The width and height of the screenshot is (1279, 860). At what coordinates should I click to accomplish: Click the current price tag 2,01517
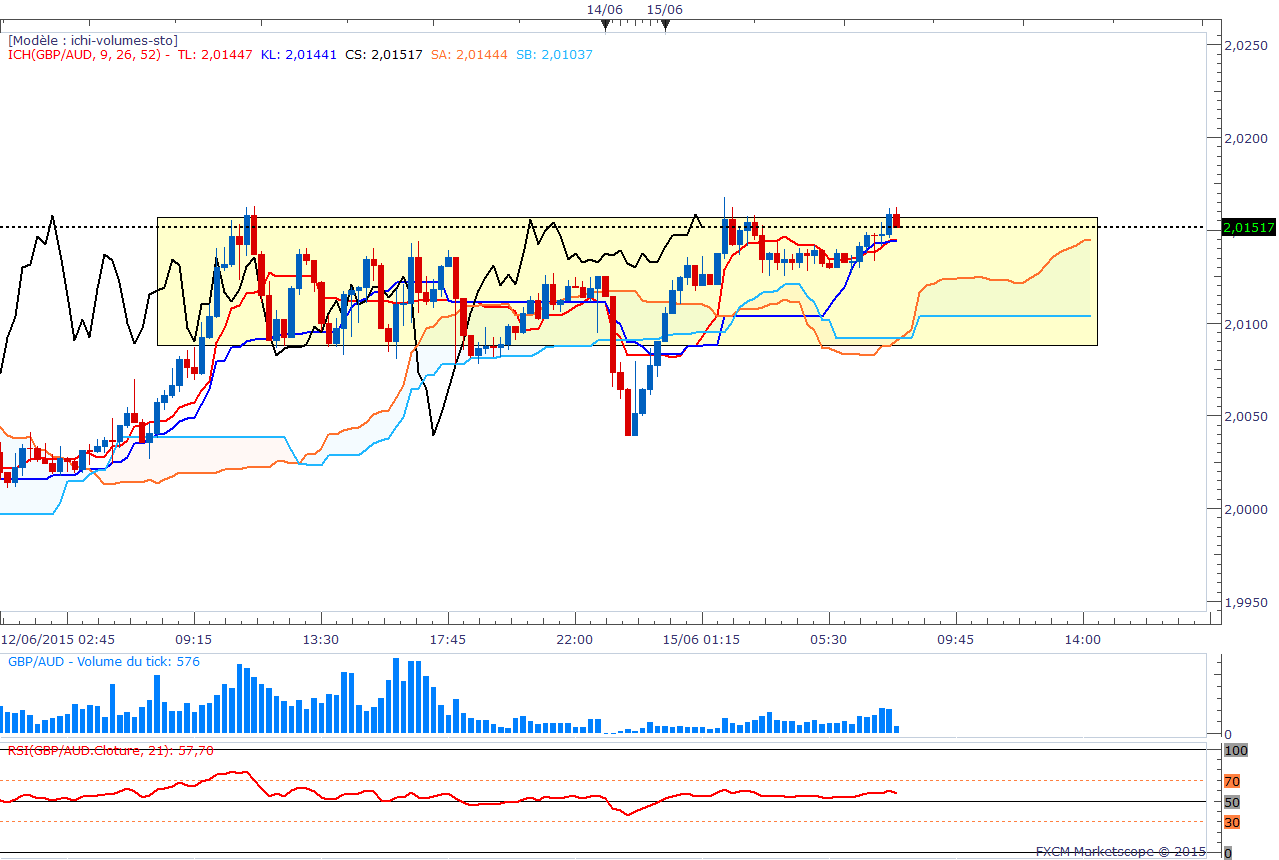pos(1249,227)
